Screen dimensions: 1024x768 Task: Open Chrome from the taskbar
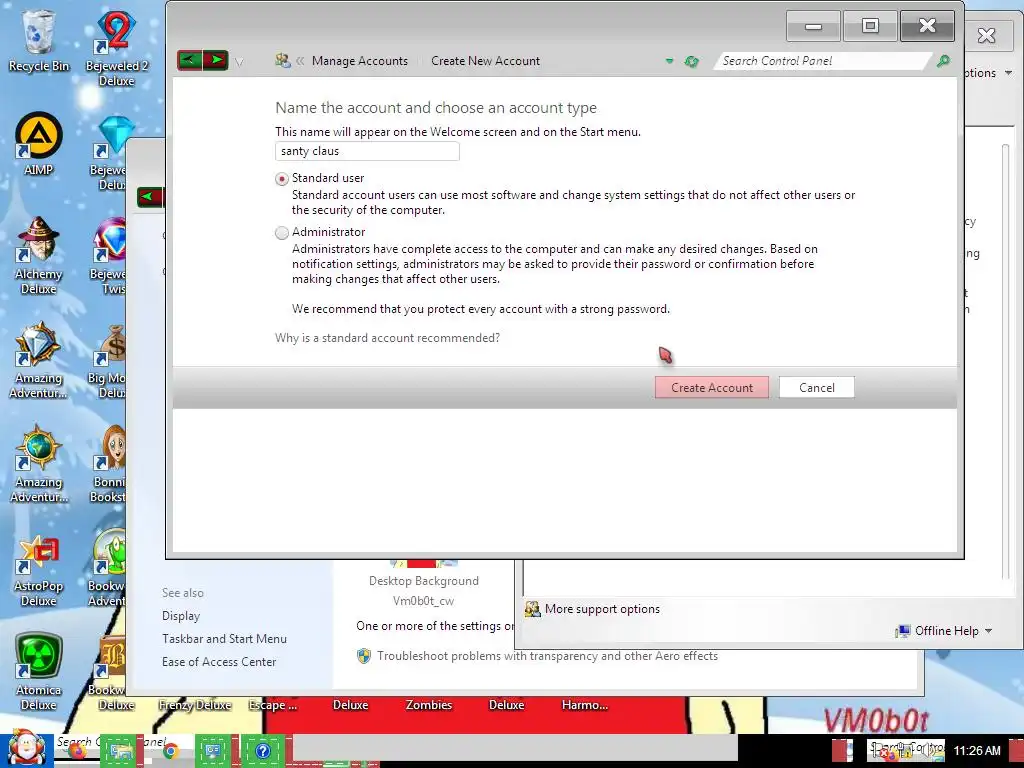(x=170, y=751)
